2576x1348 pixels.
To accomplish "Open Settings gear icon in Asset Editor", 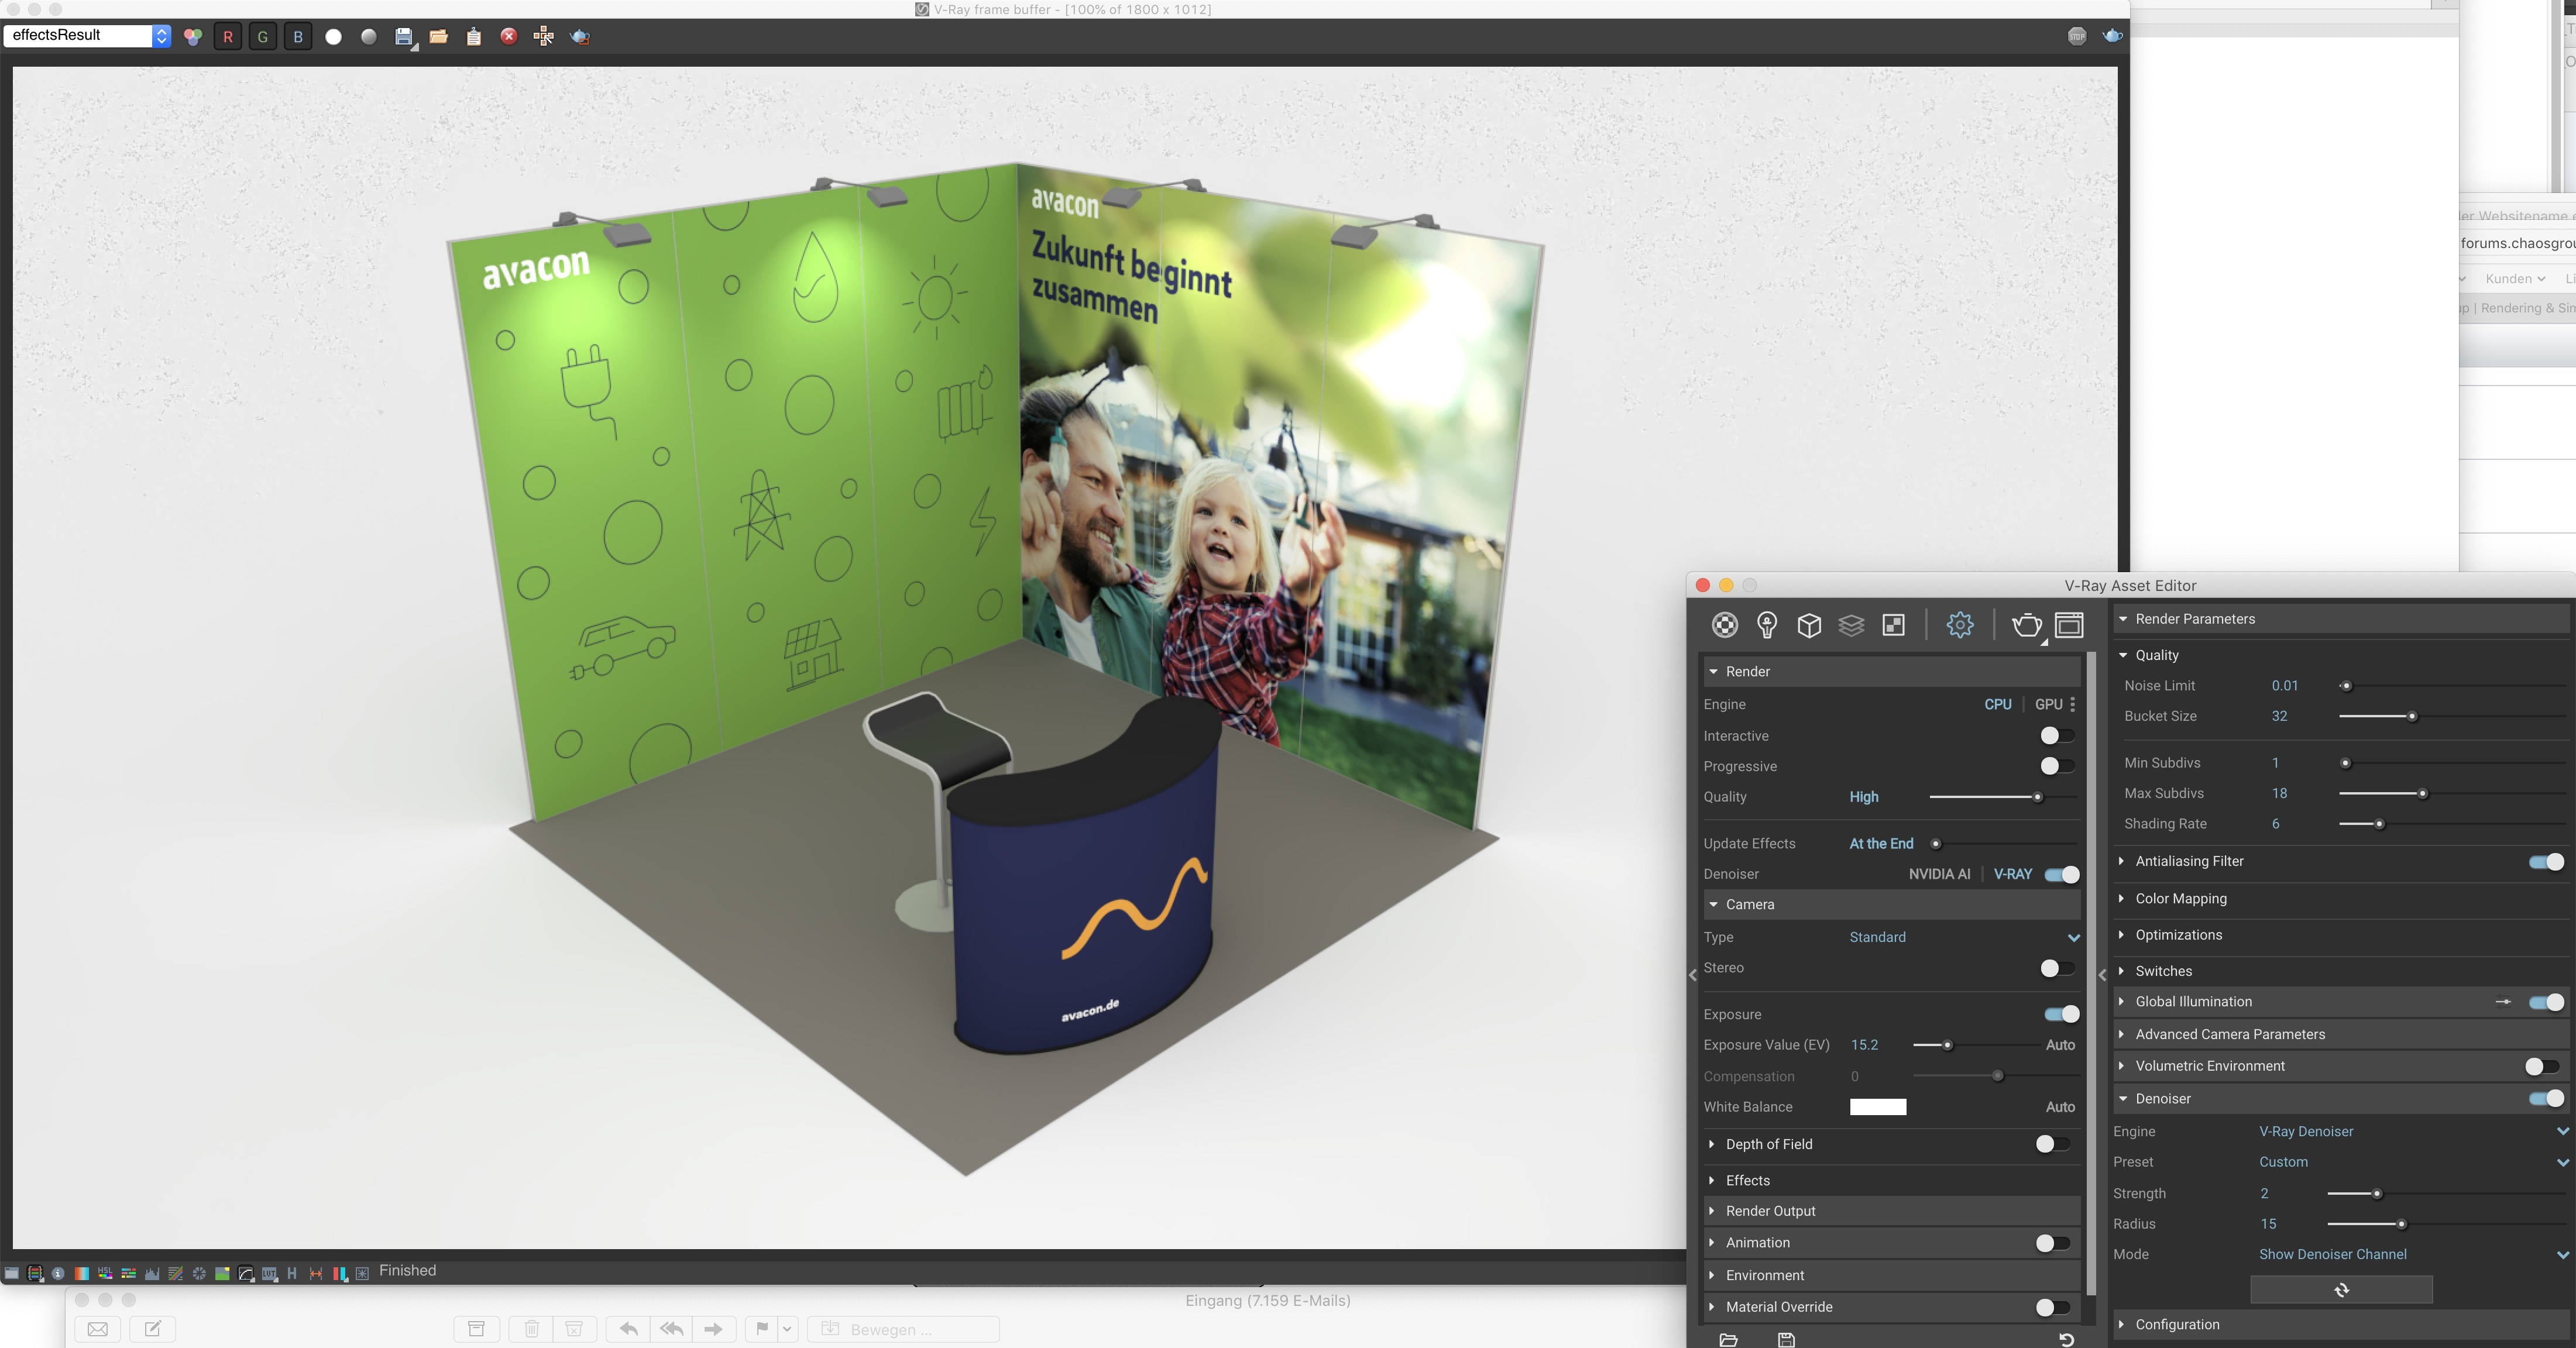I will click(1960, 625).
